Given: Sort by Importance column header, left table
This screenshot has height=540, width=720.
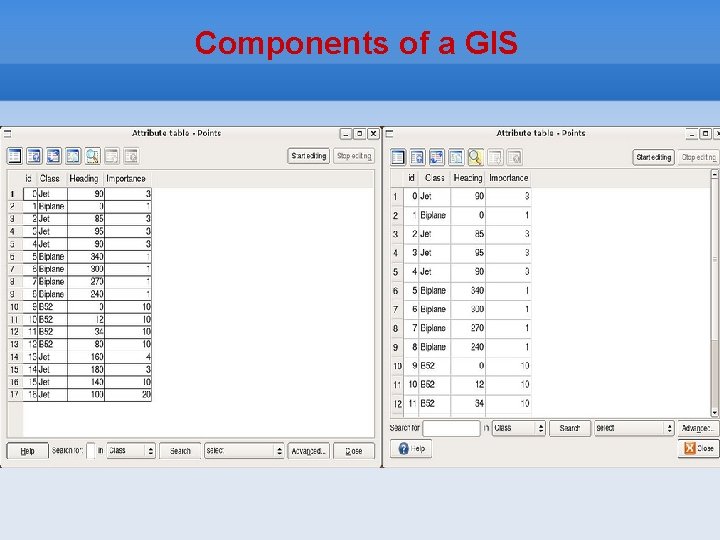Looking at the screenshot, I should coord(127,179).
